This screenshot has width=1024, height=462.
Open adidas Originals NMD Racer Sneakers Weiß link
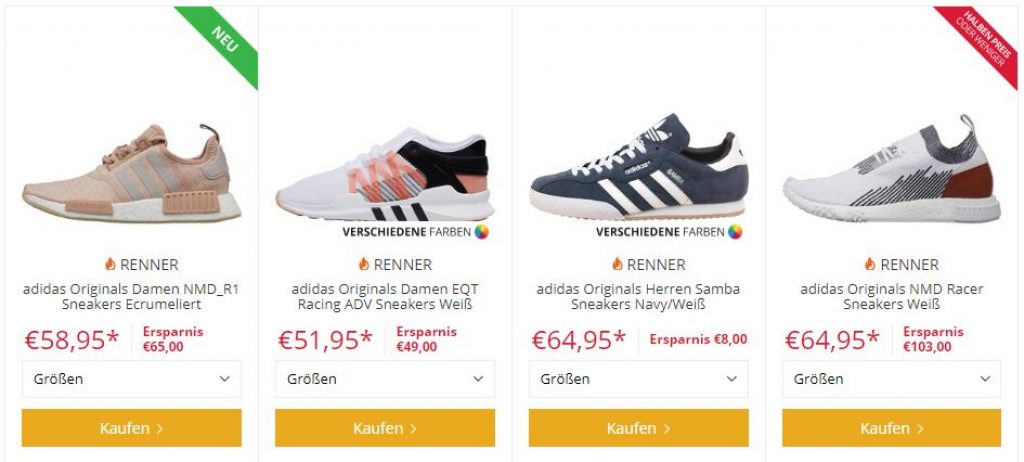(x=891, y=297)
